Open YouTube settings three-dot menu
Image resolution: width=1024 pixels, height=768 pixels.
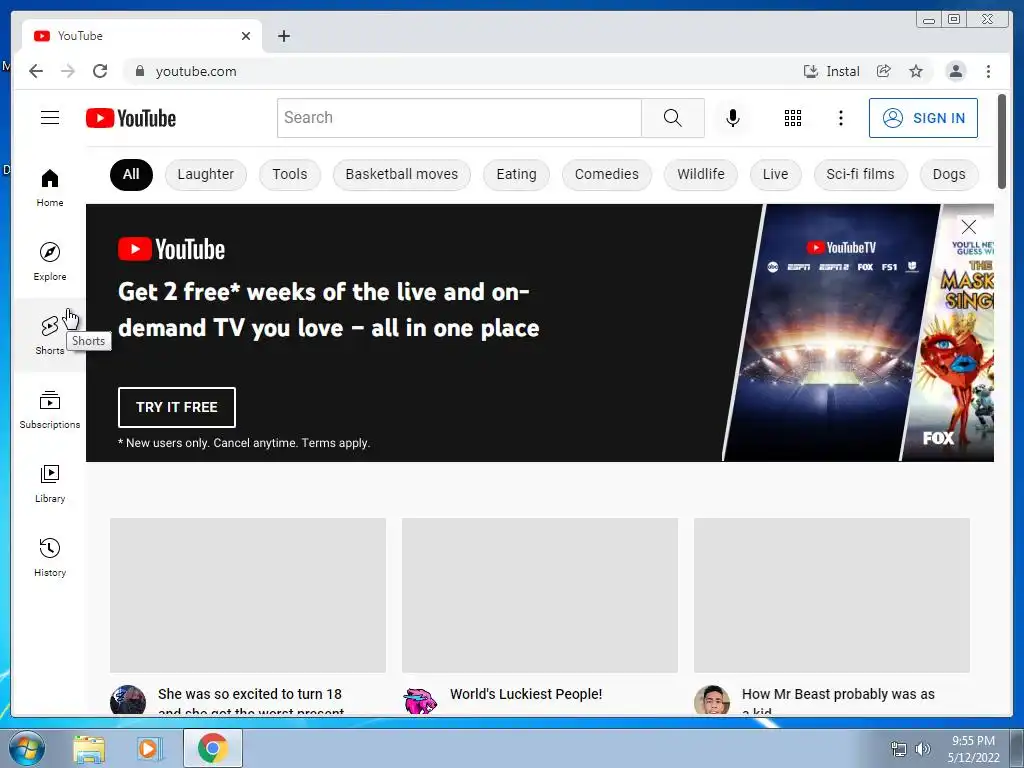click(x=840, y=118)
